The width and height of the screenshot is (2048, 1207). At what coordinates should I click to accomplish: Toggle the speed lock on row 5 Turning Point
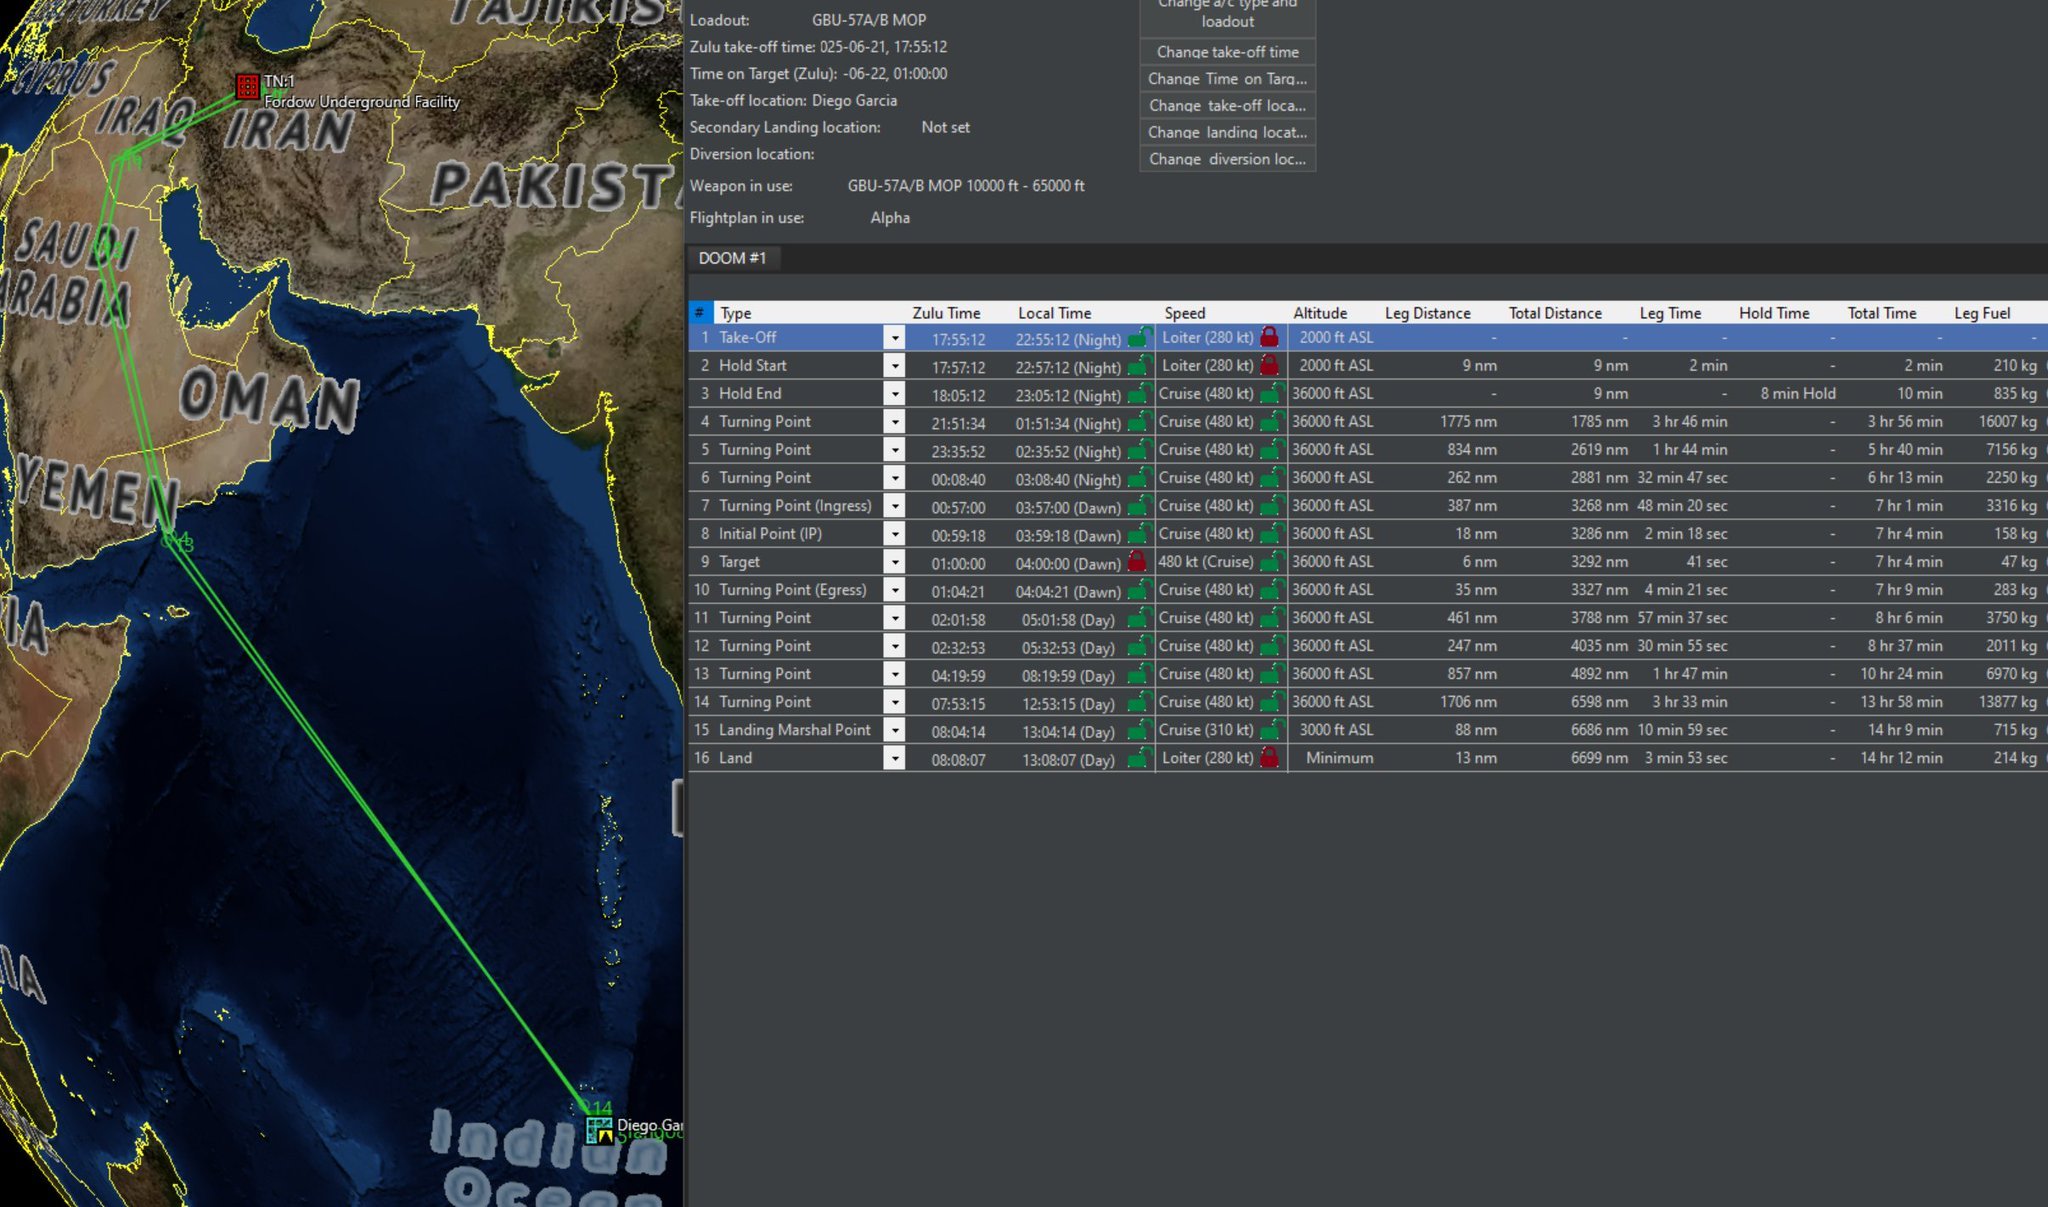pos(1270,449)
